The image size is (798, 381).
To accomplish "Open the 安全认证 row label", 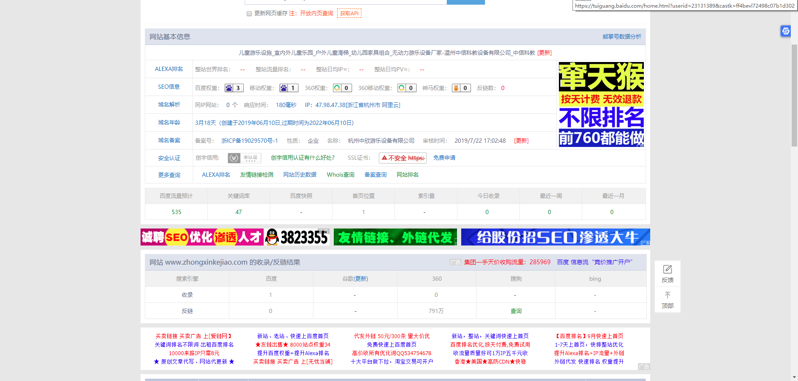I will tap(169, 158).
